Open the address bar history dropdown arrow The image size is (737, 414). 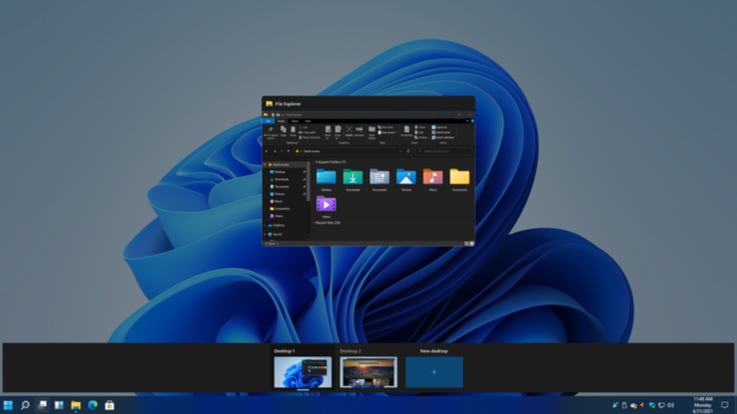click(x=400, y=151)
